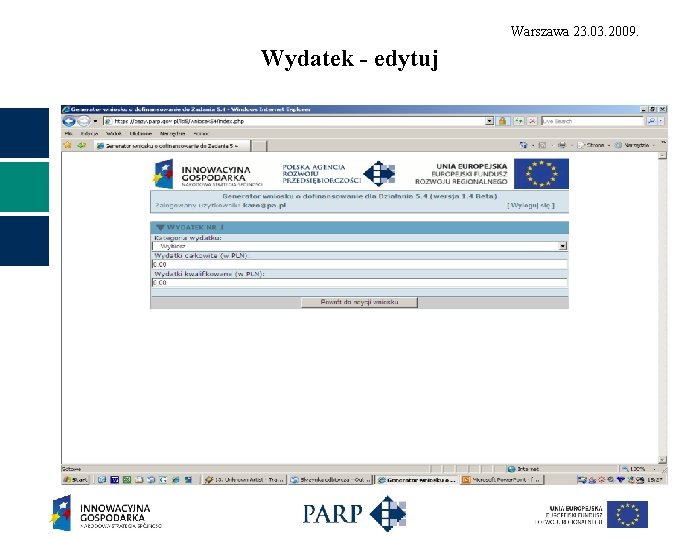
Task: Go back with the browser Back arrow
Action: pyautogui.click(x=69, y=121)
